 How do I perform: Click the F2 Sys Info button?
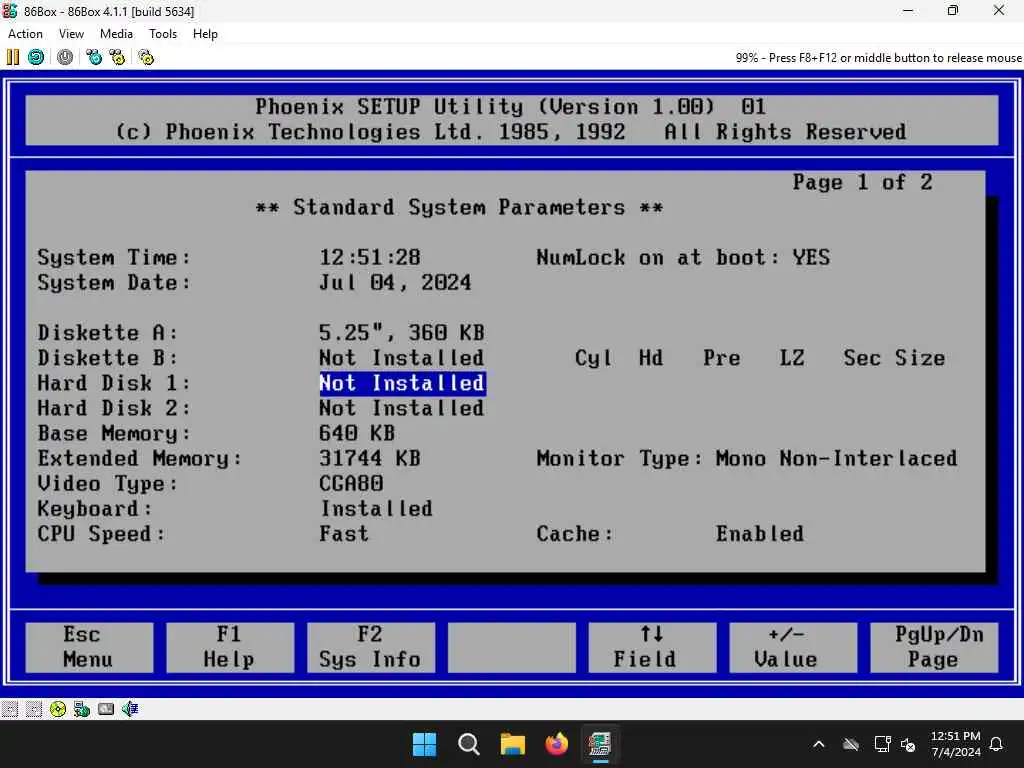[371, 647]
